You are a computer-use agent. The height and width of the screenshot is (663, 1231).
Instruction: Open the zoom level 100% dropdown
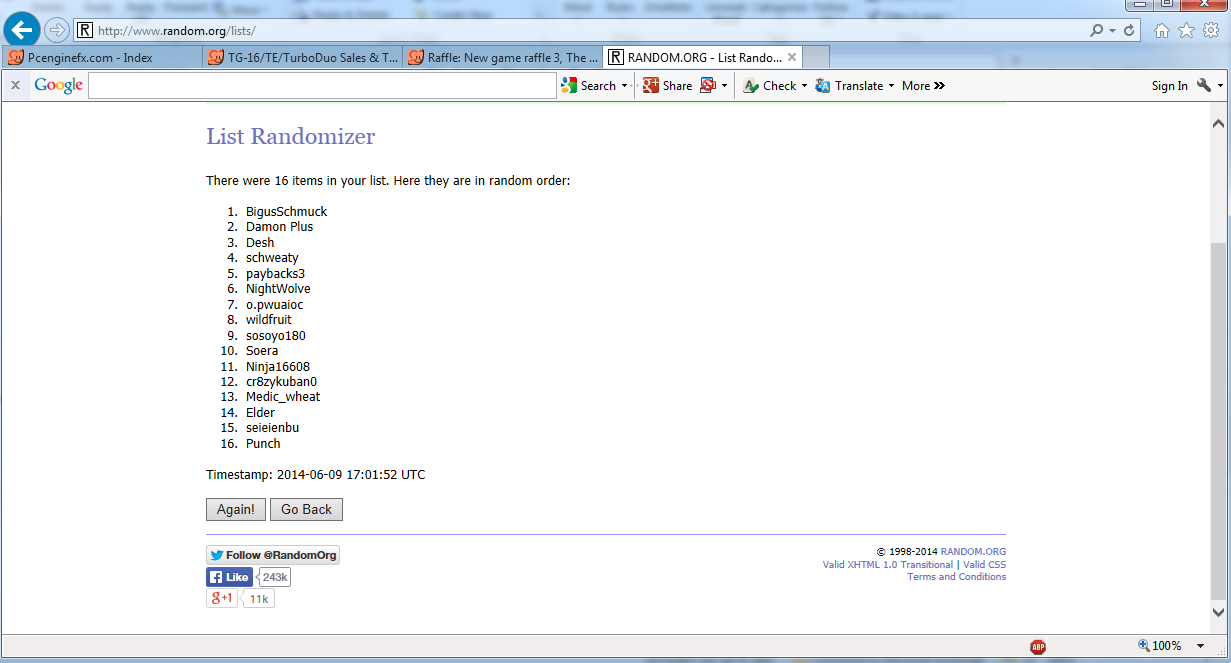pyautogui.click(x=1200, y=646)
